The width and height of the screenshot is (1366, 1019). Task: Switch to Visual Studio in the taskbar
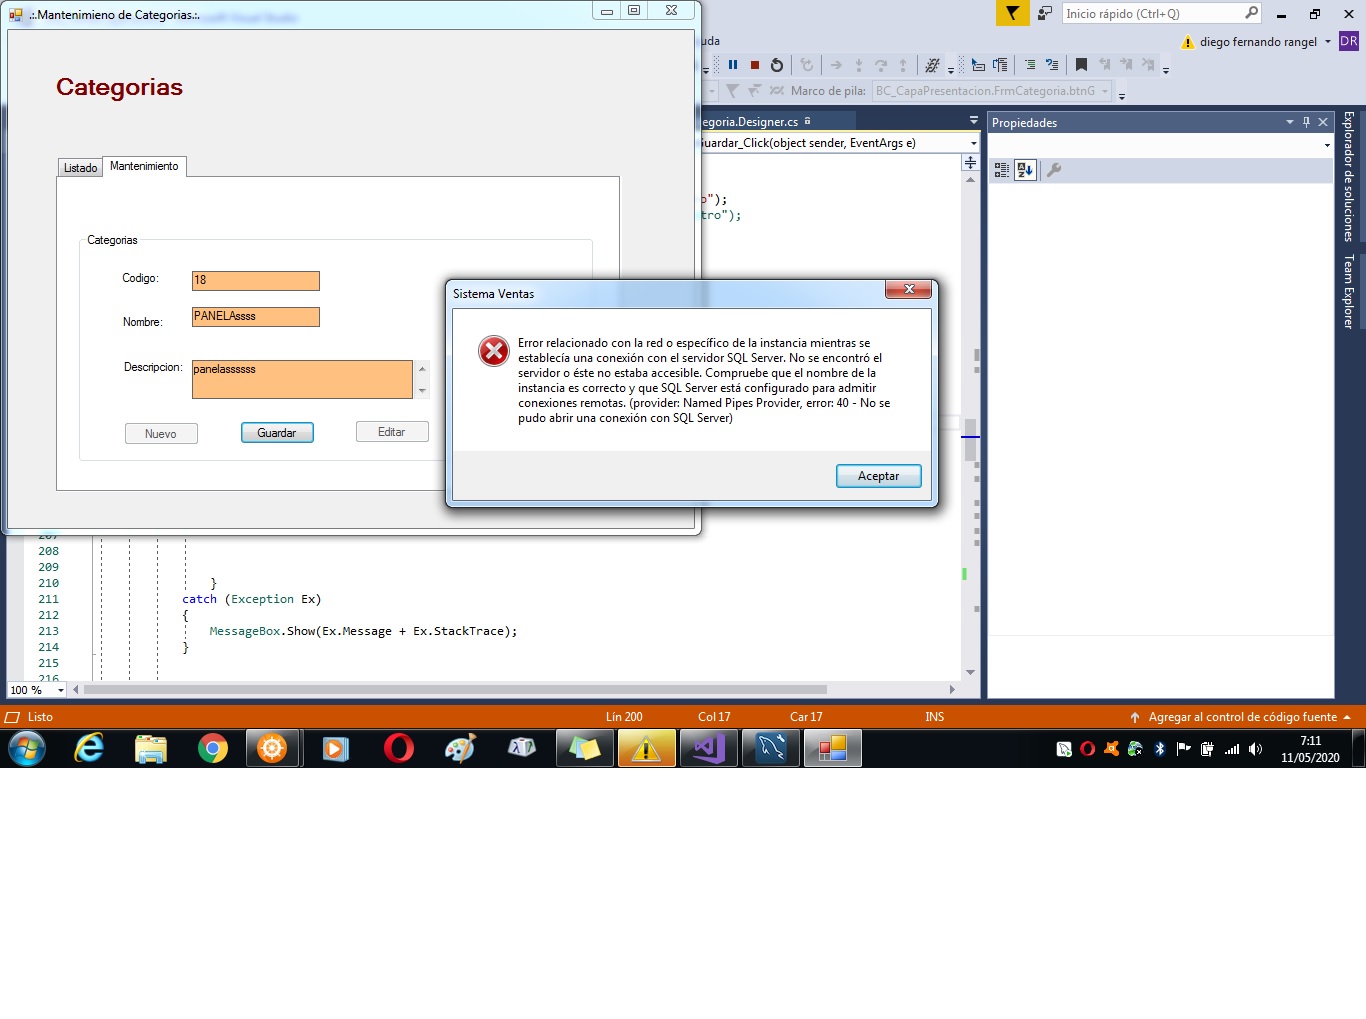(x=709, y=748)
